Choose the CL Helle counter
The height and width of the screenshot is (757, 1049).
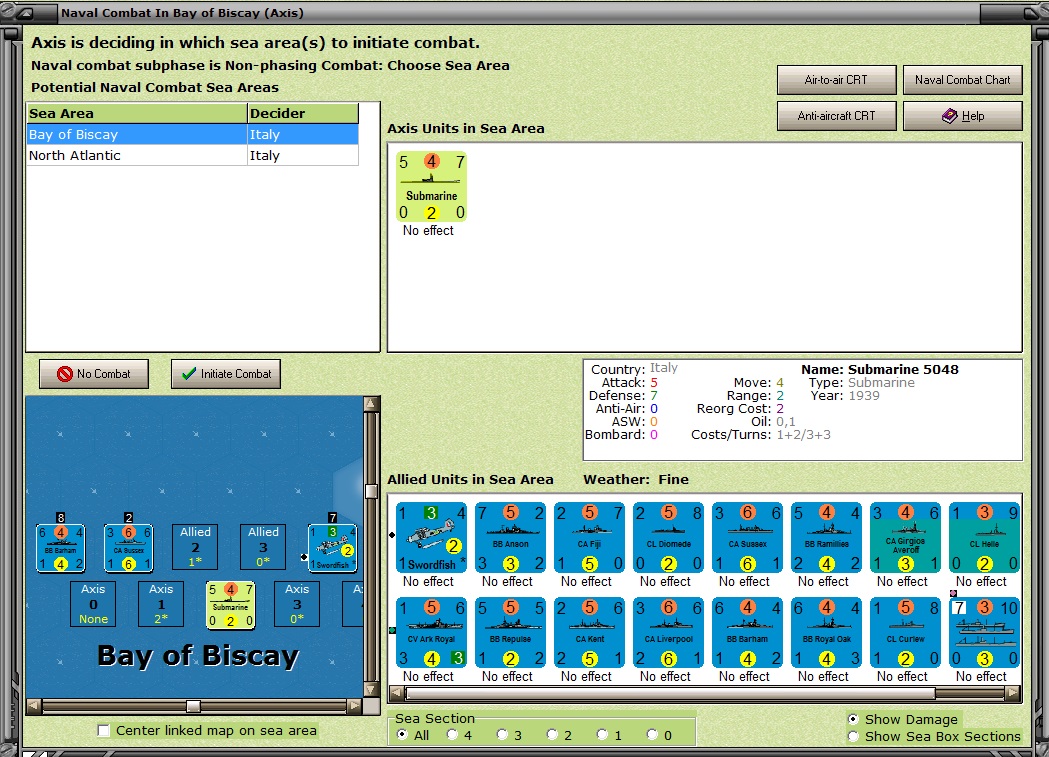(x=984, y=538)
